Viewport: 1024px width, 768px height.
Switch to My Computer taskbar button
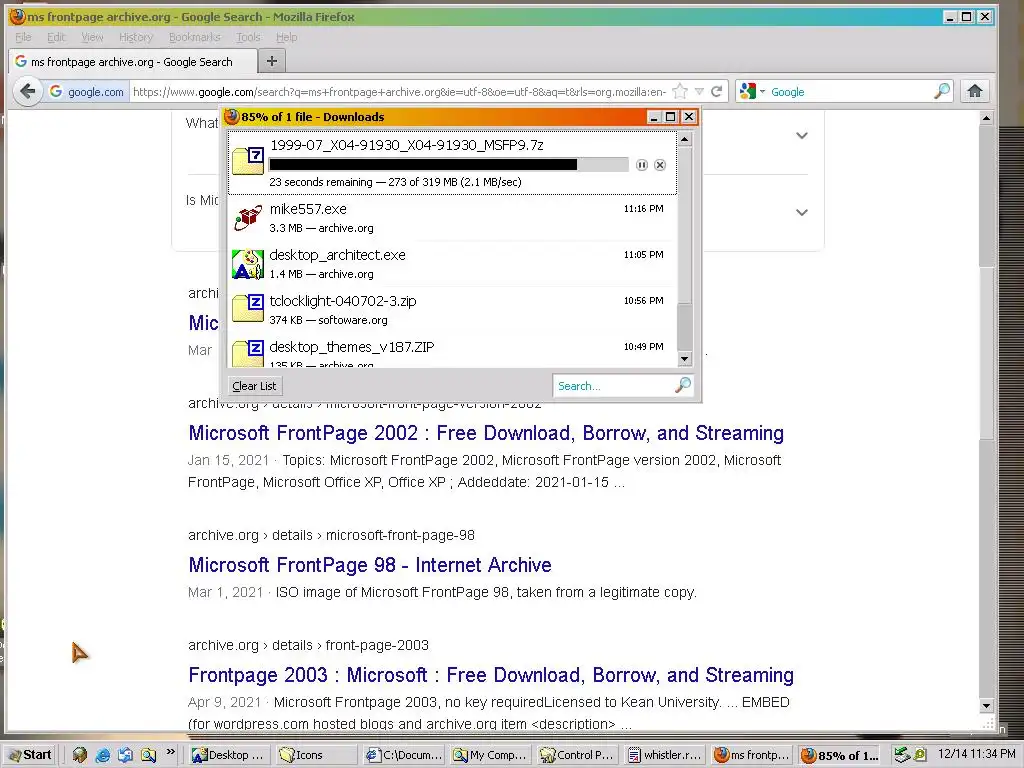pos(490,755)
